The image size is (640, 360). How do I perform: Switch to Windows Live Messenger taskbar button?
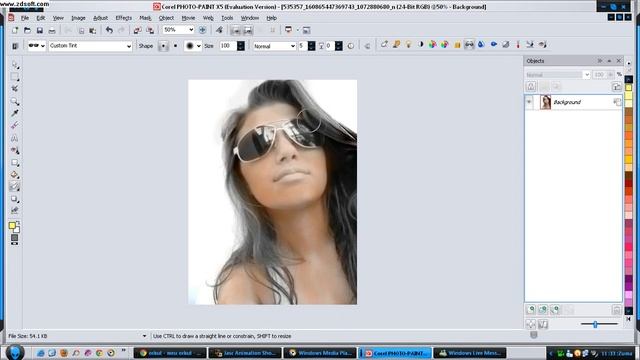(470, 353)
